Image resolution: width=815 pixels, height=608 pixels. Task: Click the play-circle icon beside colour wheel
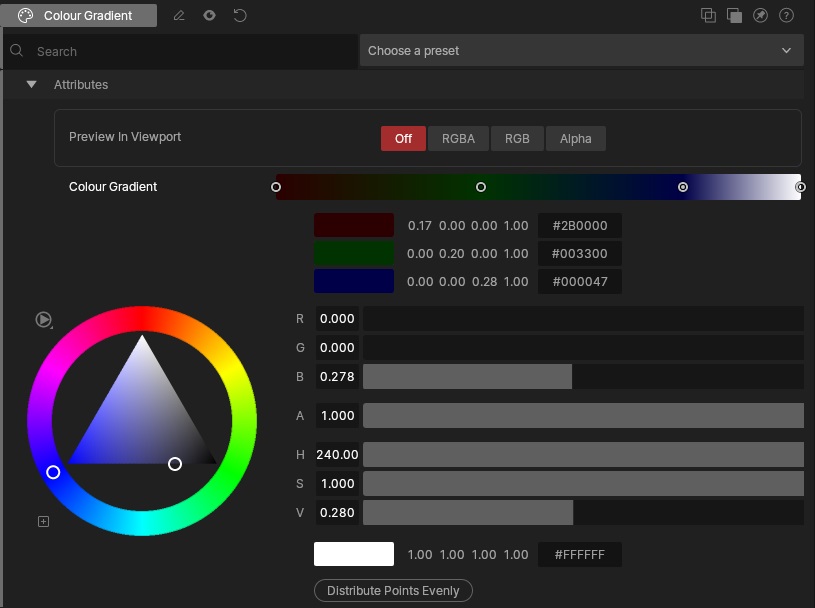pyautogui.click(x=44, y=320)
